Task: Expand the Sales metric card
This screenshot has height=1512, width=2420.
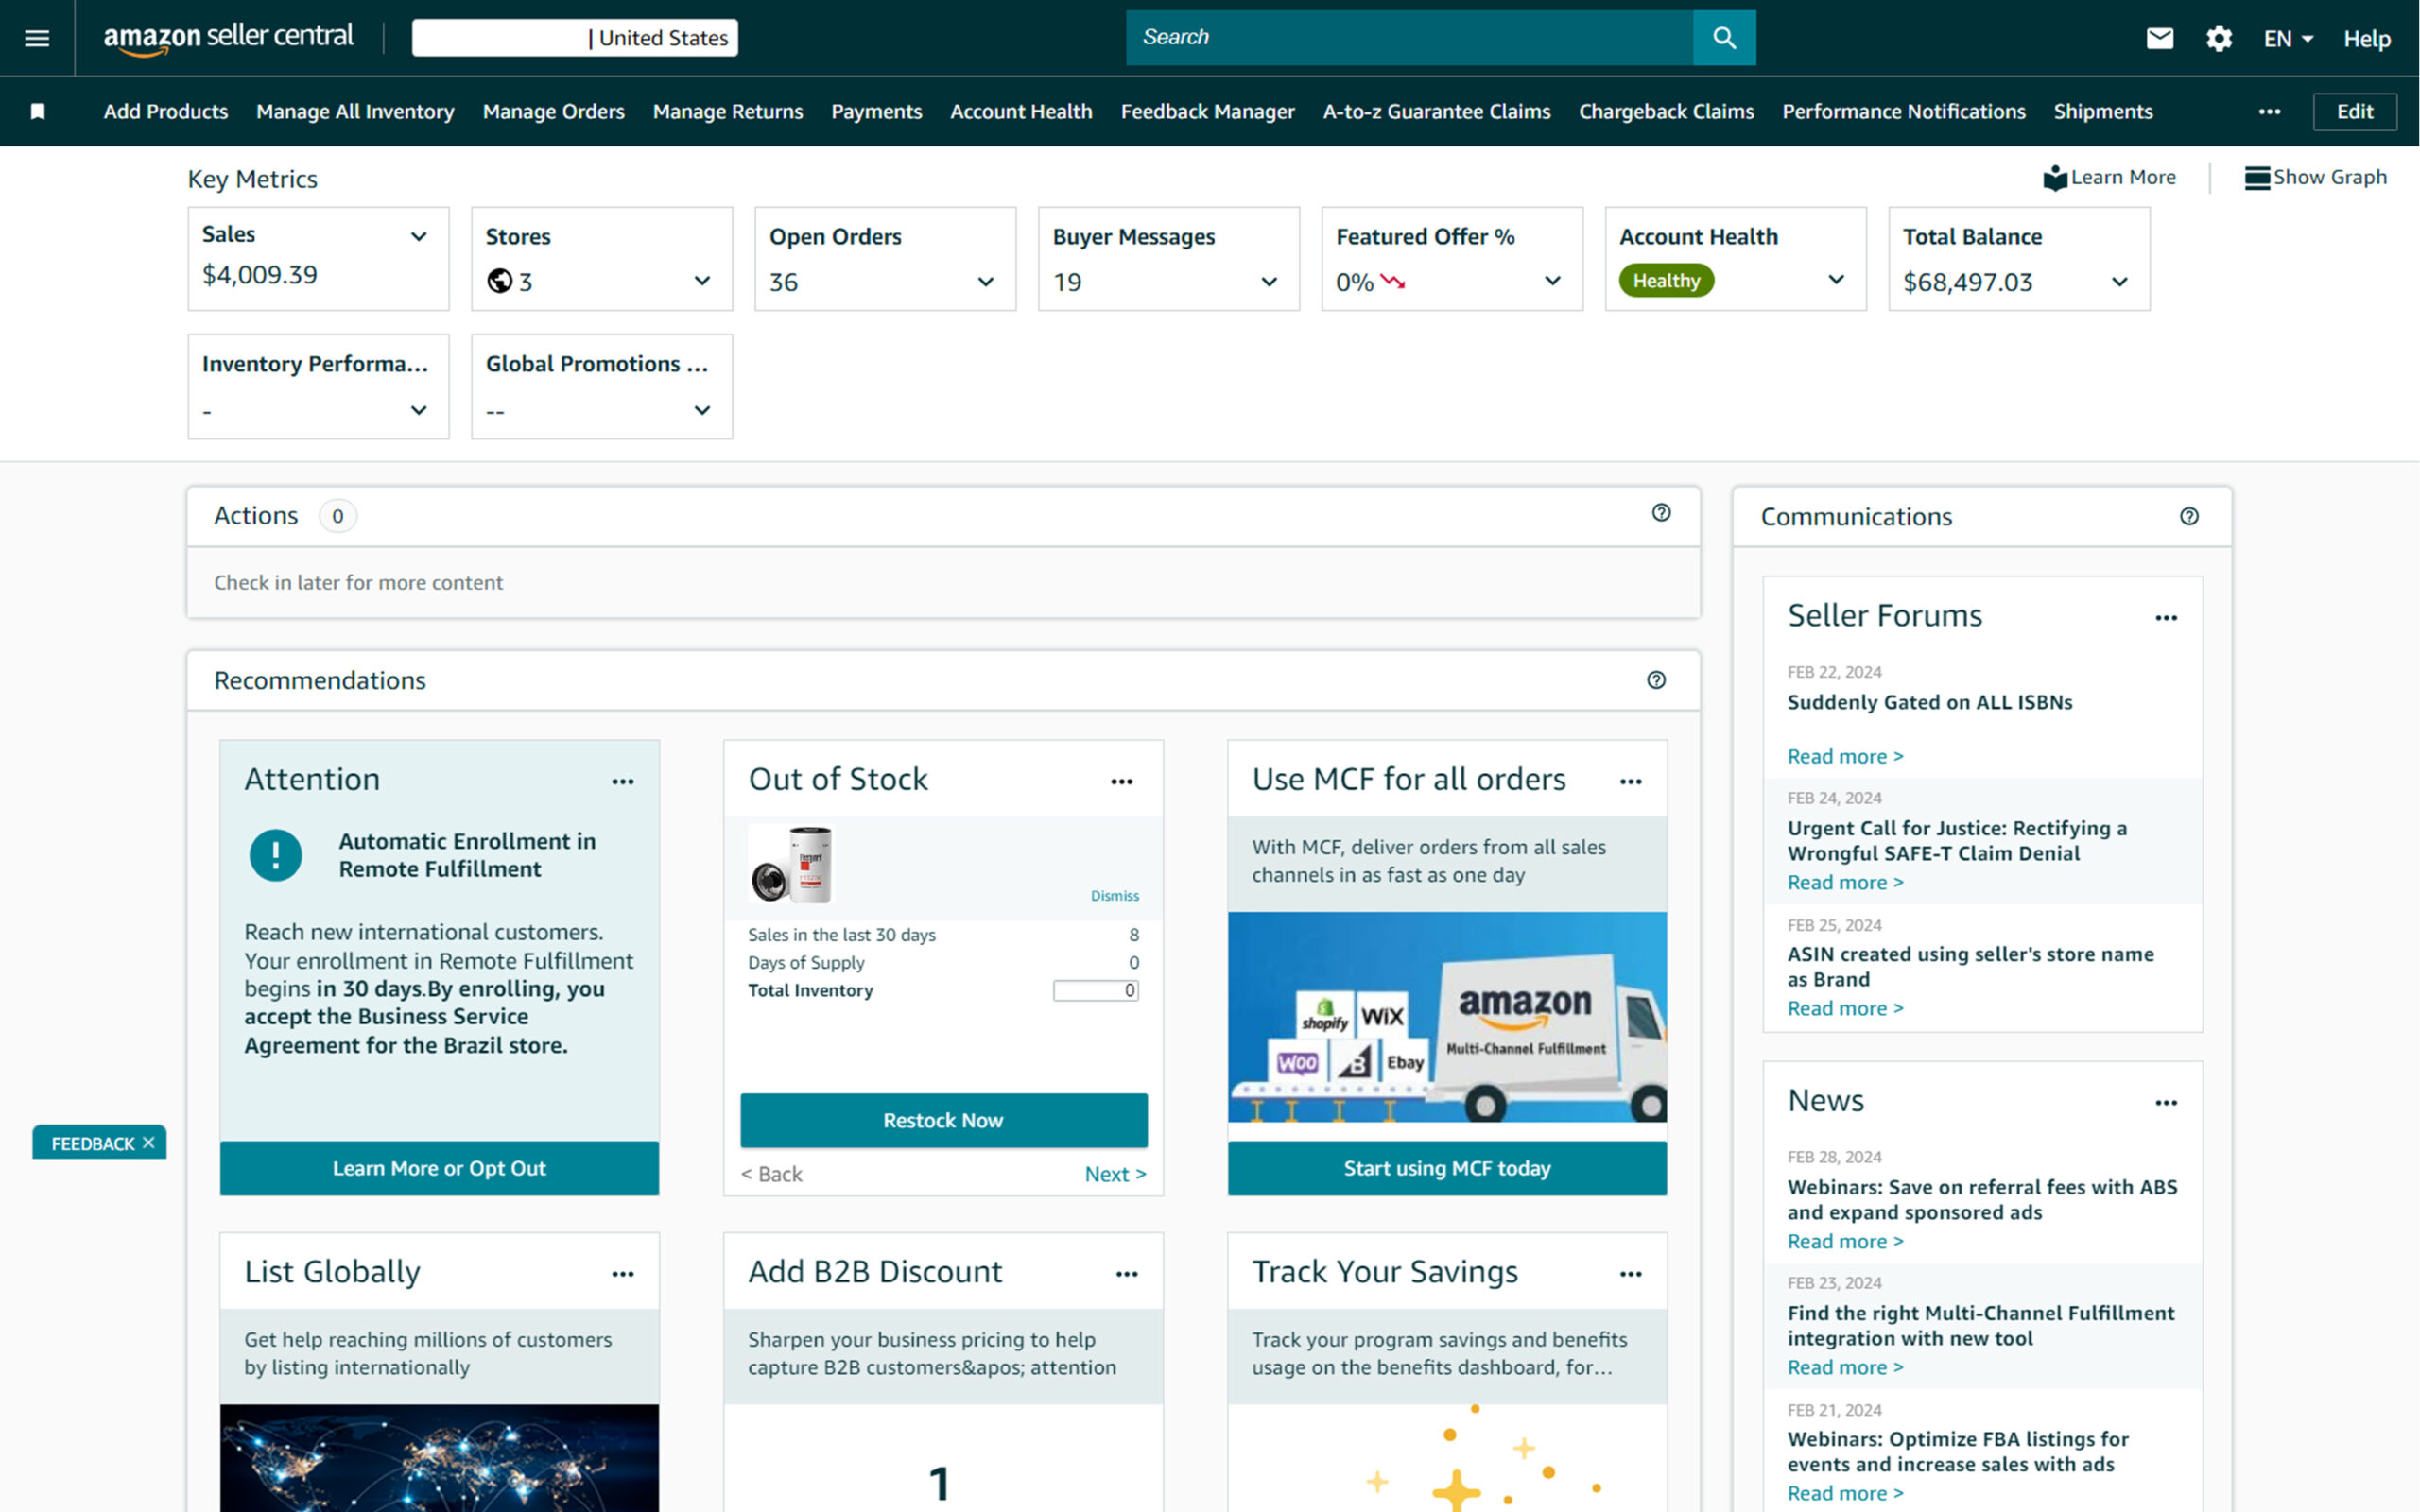Action: coord(419,236)
